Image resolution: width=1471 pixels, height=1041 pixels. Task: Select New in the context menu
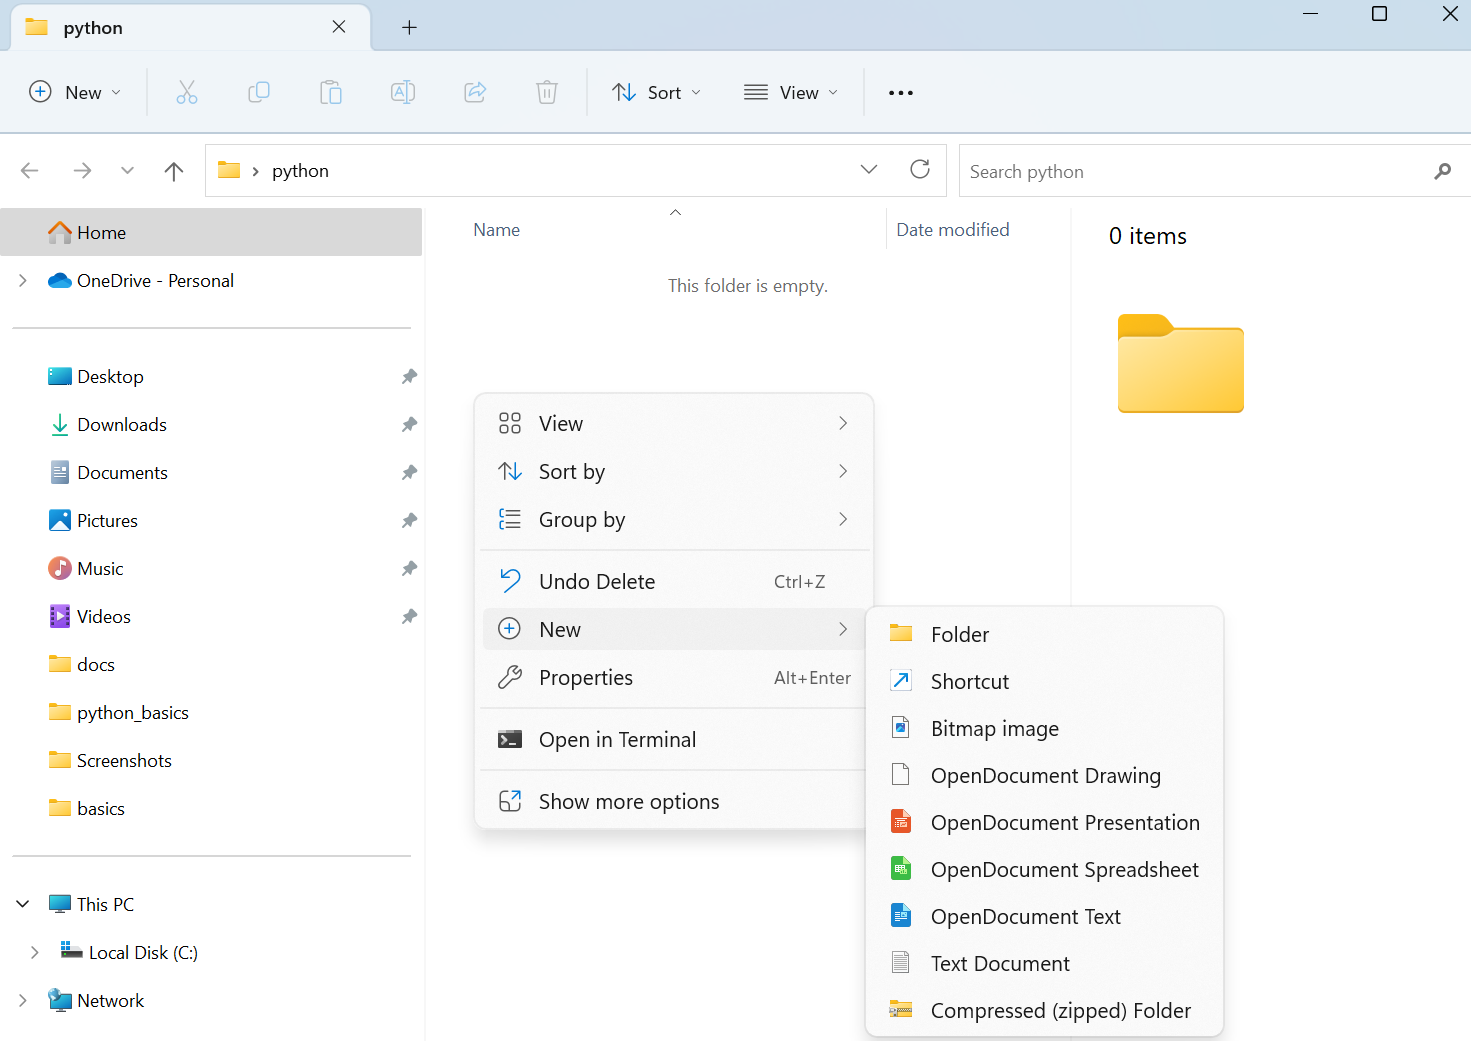click(x=674, y=630)
